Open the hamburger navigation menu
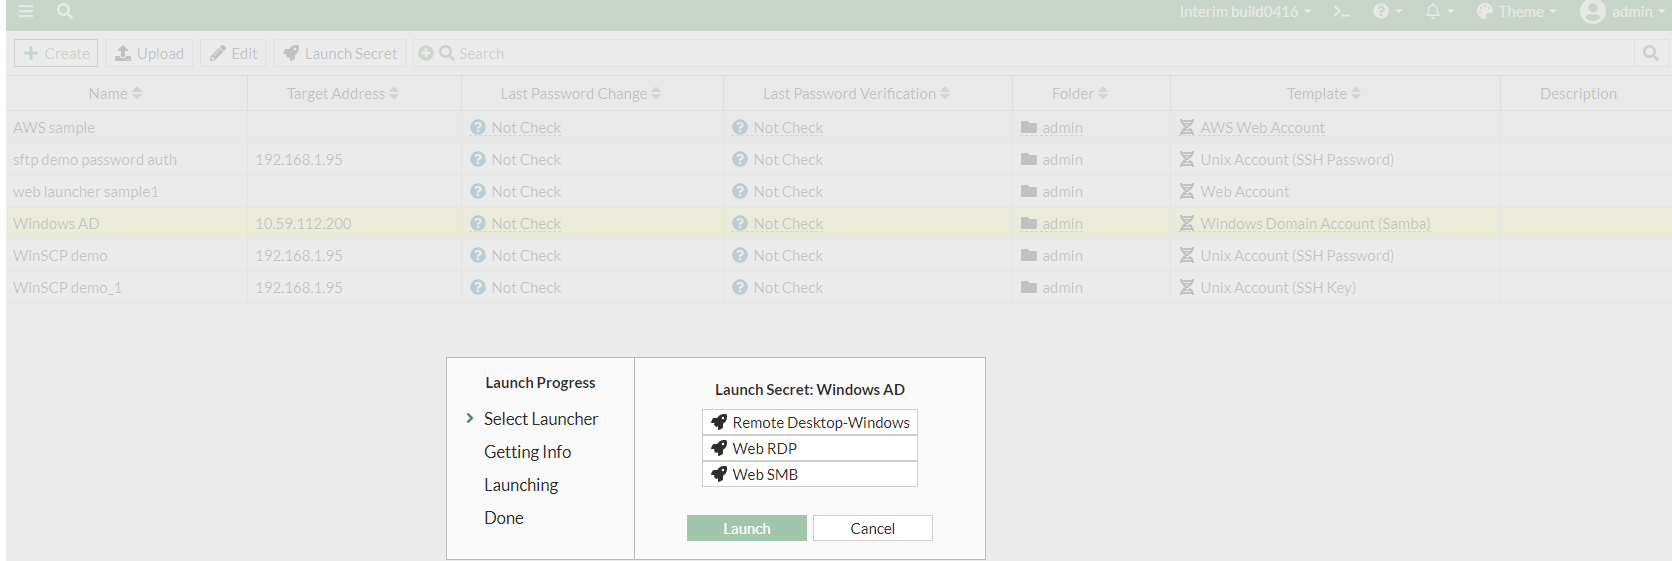 (26, 11)
